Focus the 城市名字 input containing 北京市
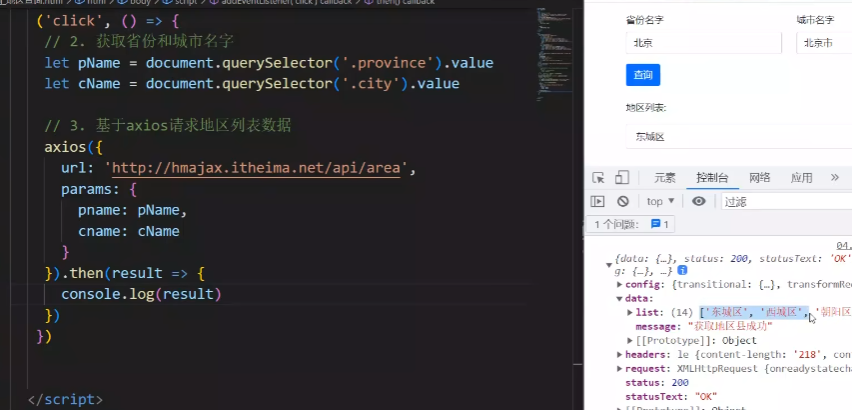Screen dimensions: 852x410 click(x=824, y=43)
